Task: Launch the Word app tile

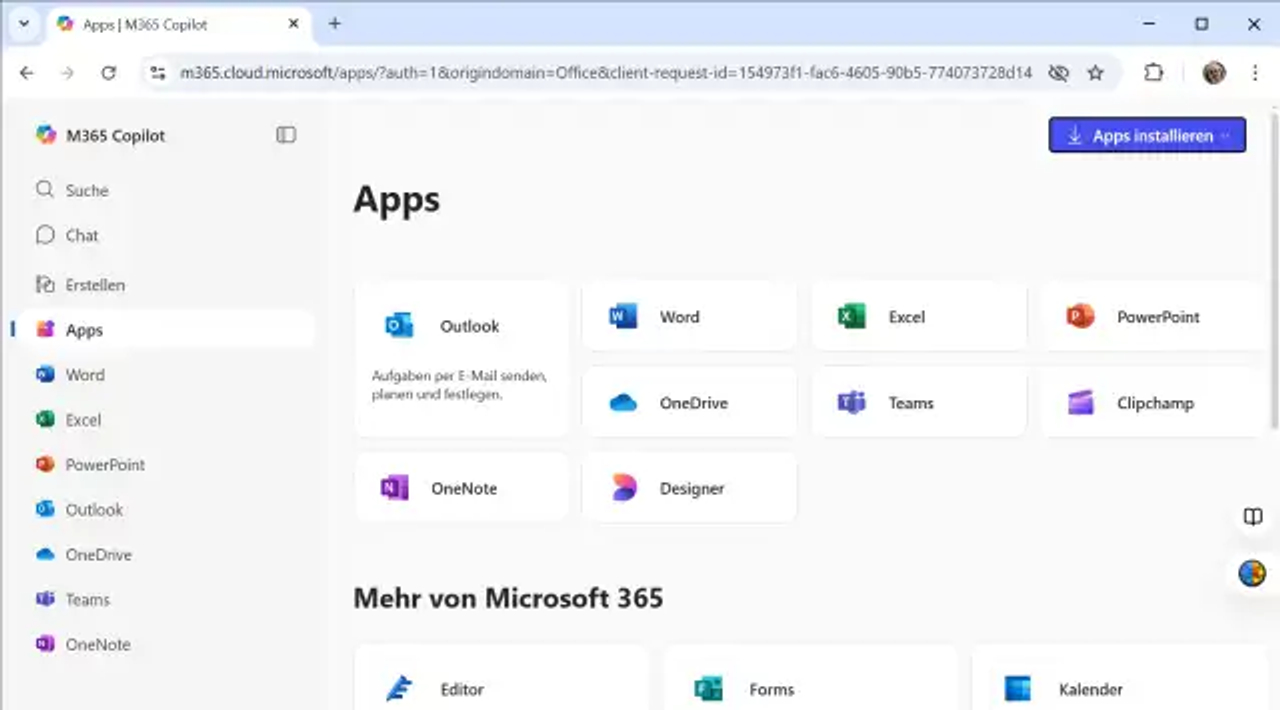Action: pos(690,317)
